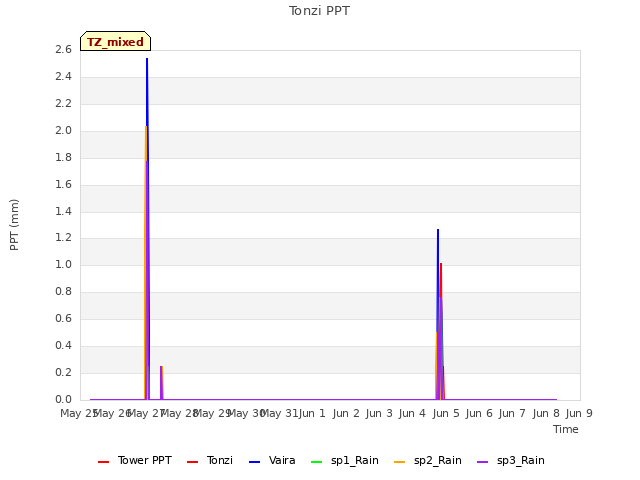Click the 1.8 y-axis tick label
Image resolution: width=640 pixels, height=480 pixels.
(x=63, y=157)
